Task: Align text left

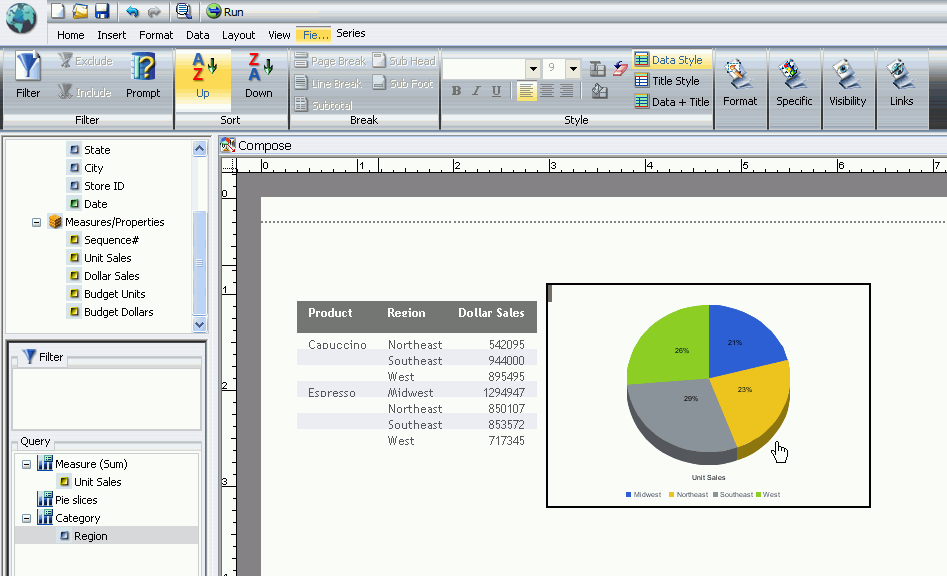Action: point(527,91)
